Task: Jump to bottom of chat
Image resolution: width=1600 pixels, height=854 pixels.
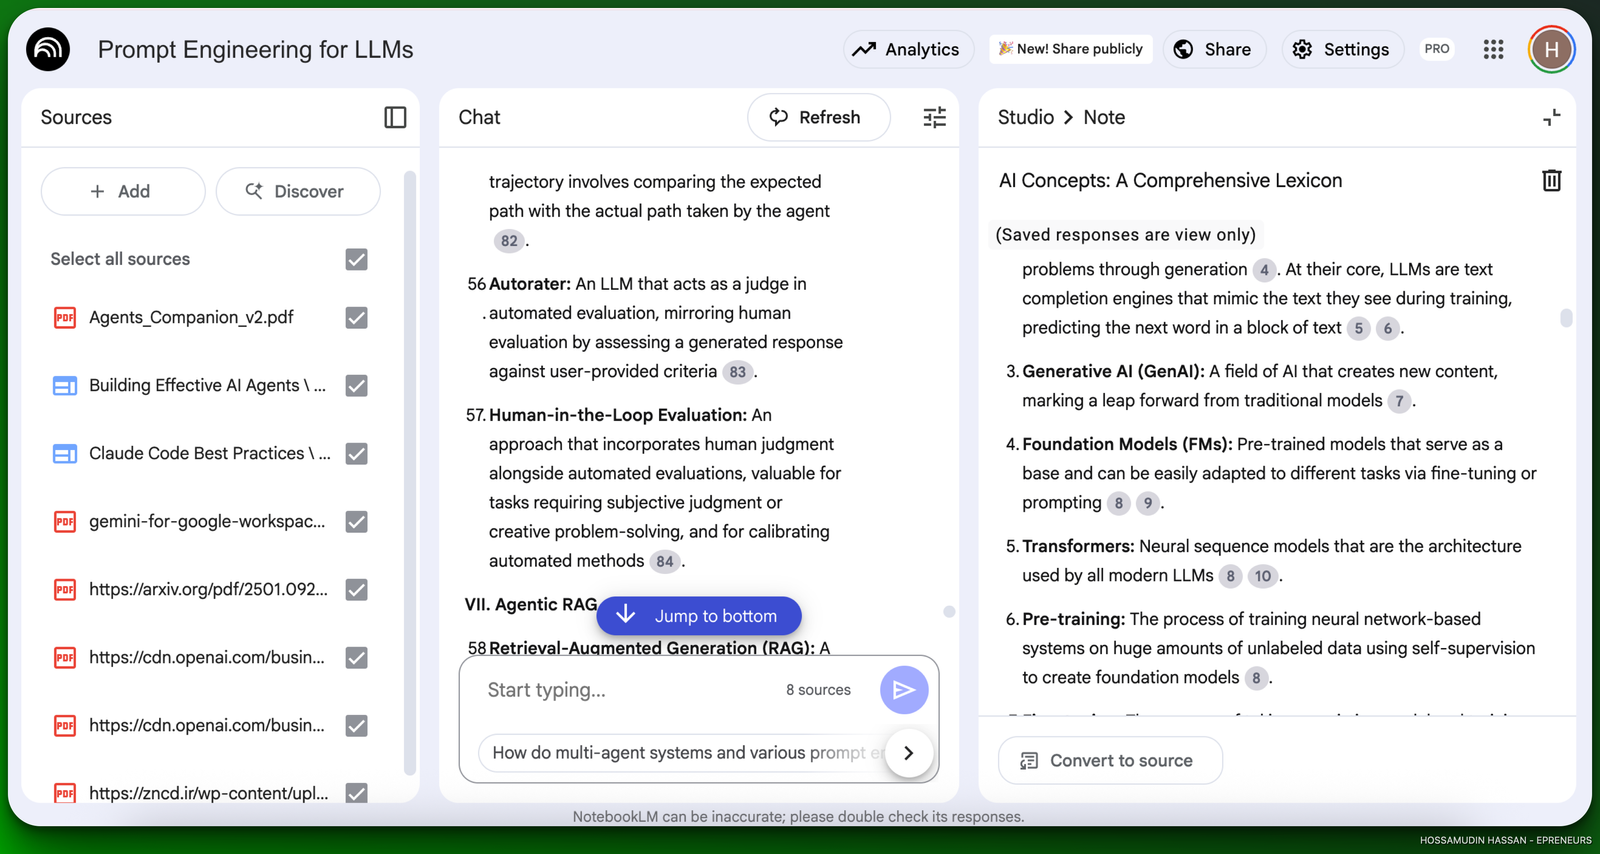Action: 699,616
